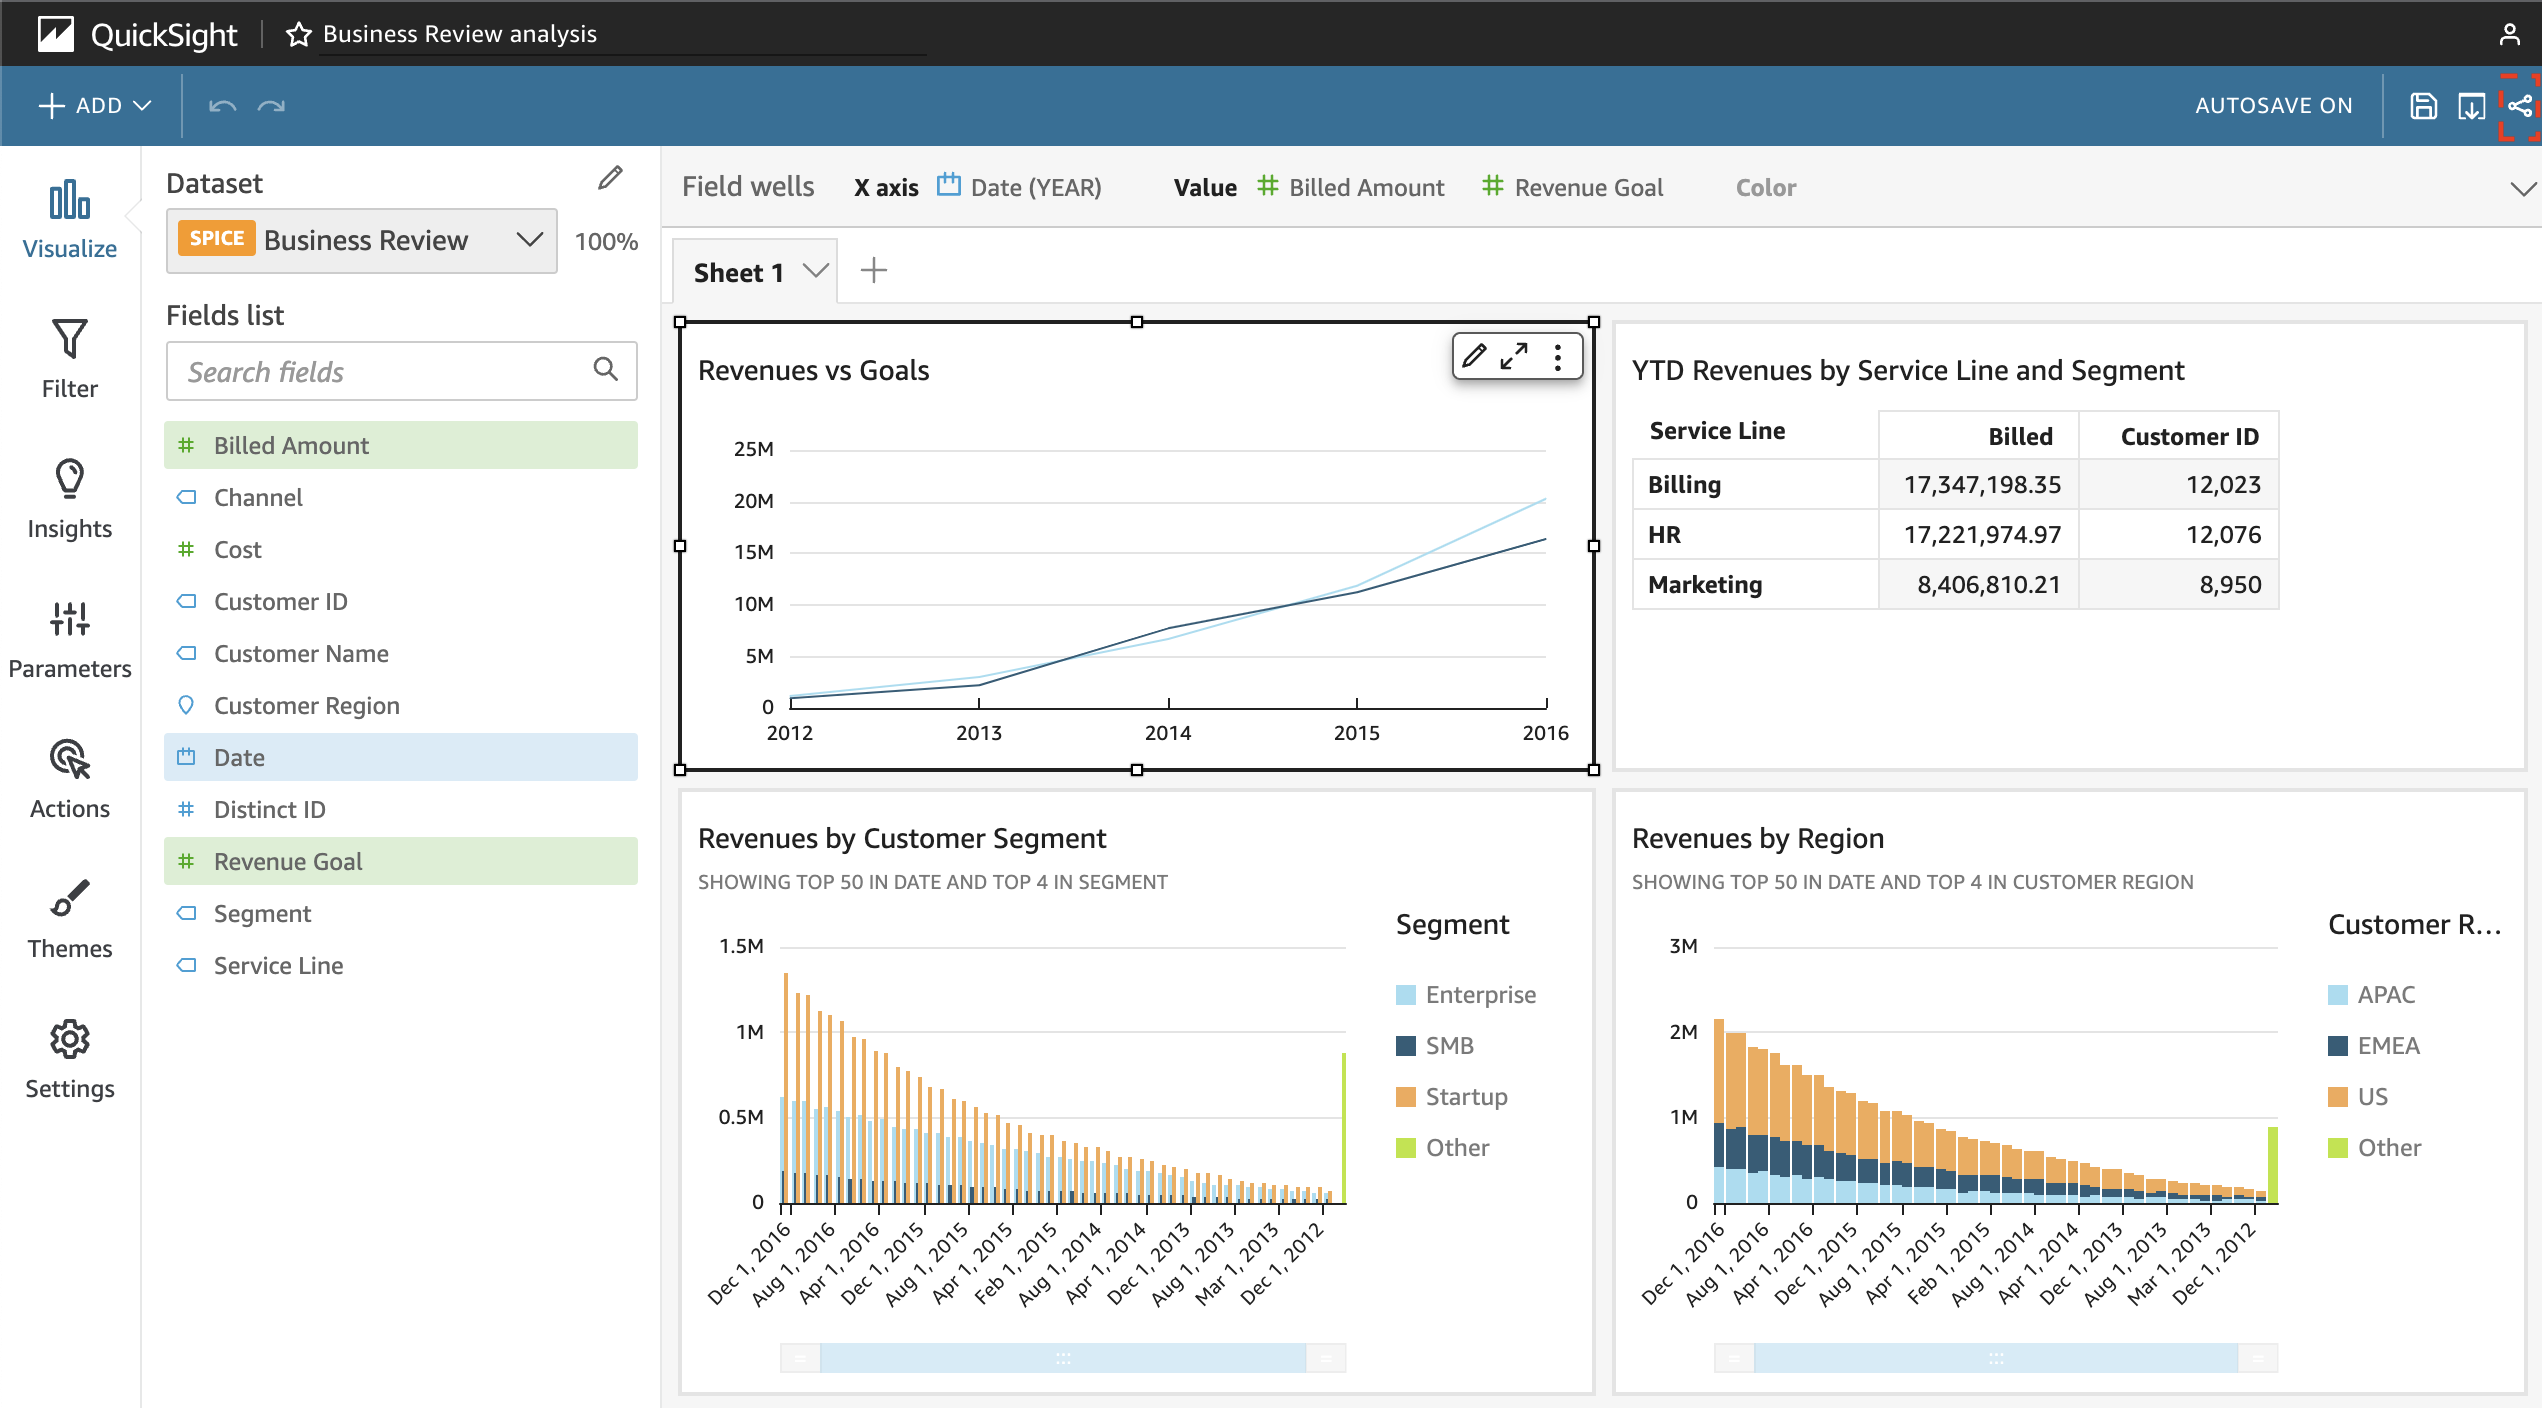Click the Marketing row label

(x=1705, y=585)
